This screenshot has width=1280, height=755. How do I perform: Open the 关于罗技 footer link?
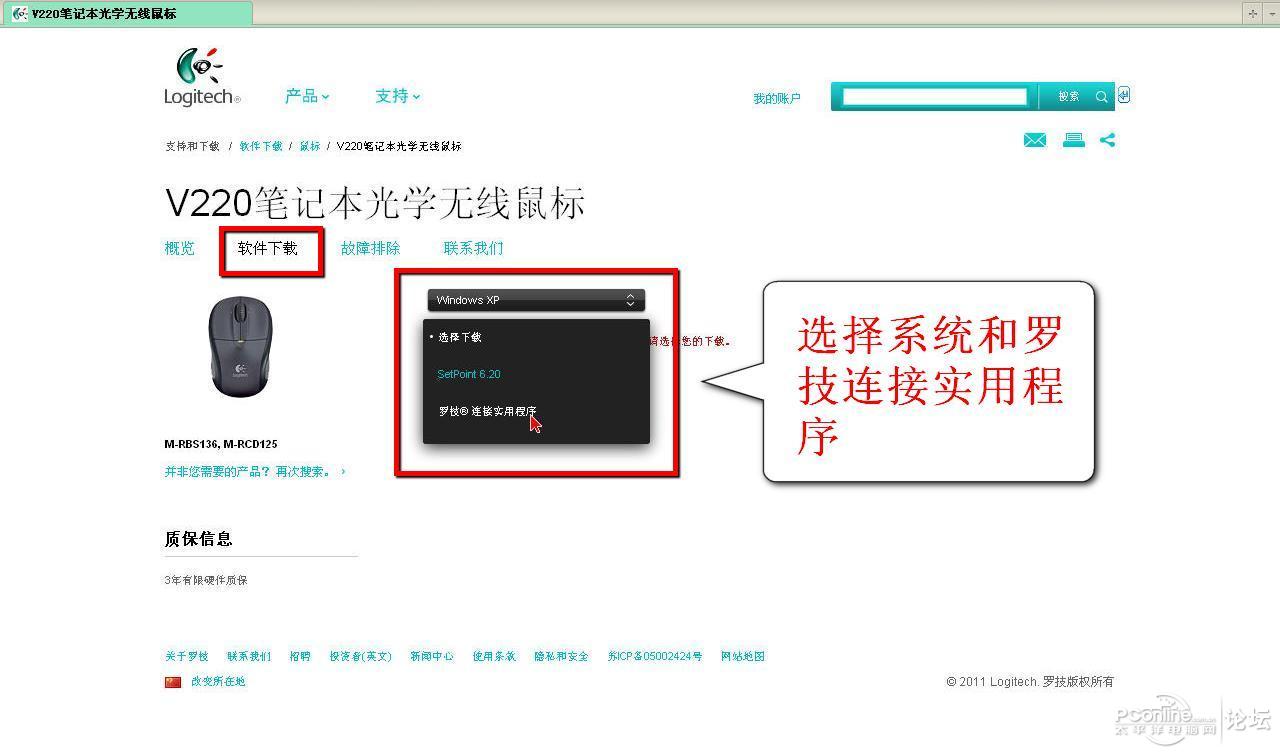[x=187, y=657]
